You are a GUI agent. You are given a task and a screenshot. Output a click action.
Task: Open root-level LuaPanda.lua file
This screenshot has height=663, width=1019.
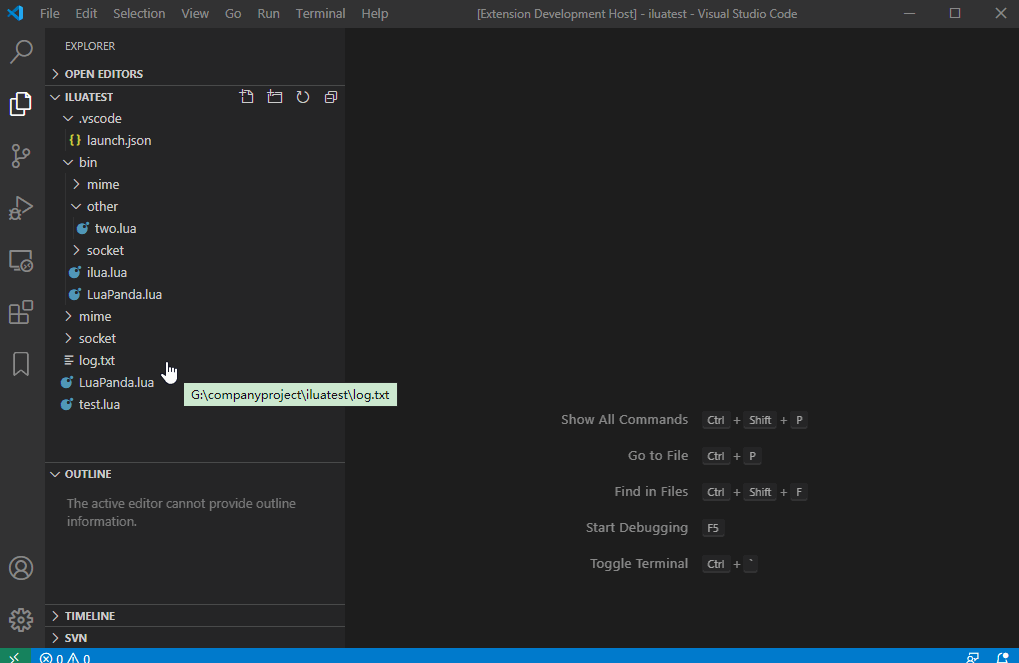pos(195,383)
